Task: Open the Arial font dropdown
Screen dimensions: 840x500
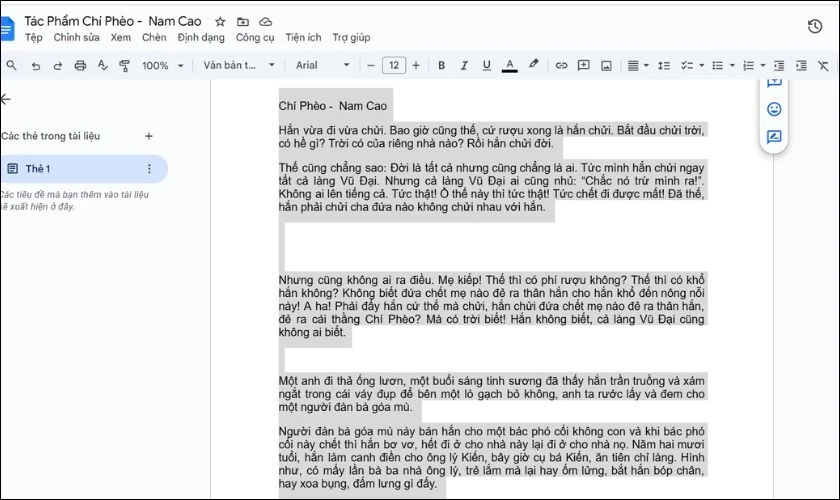Action: pos(322,65)
